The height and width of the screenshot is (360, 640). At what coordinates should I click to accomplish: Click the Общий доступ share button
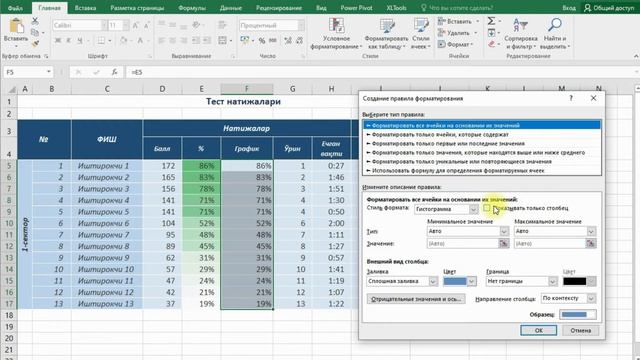coord(610,8)
